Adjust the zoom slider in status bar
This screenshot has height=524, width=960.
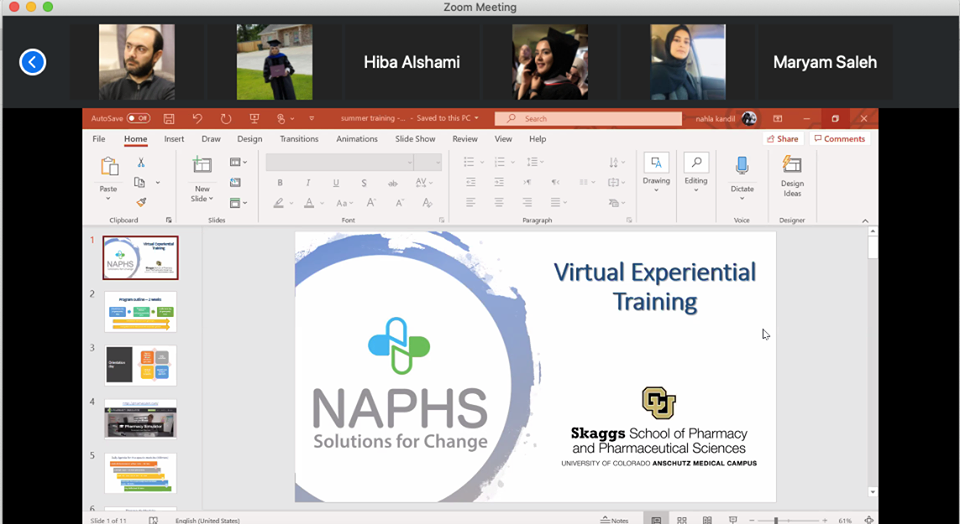tap(776, 520)
